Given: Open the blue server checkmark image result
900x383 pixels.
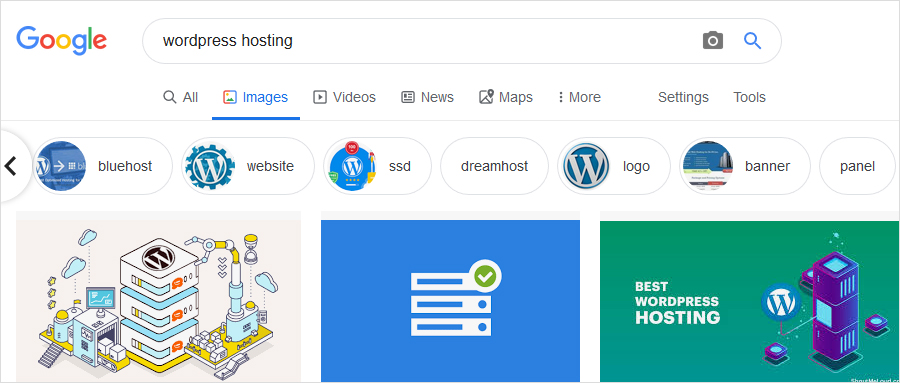Looking at the screenshot, I should pos(451,301).
